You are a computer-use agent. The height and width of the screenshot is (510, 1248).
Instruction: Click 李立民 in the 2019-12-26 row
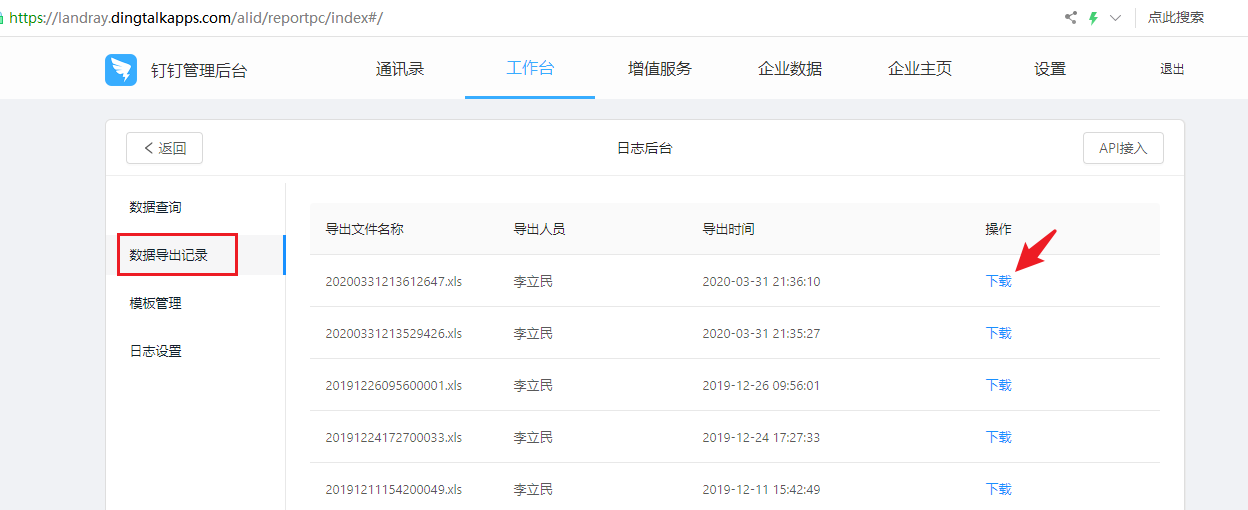pyautogui.click(x=533, y=385)
